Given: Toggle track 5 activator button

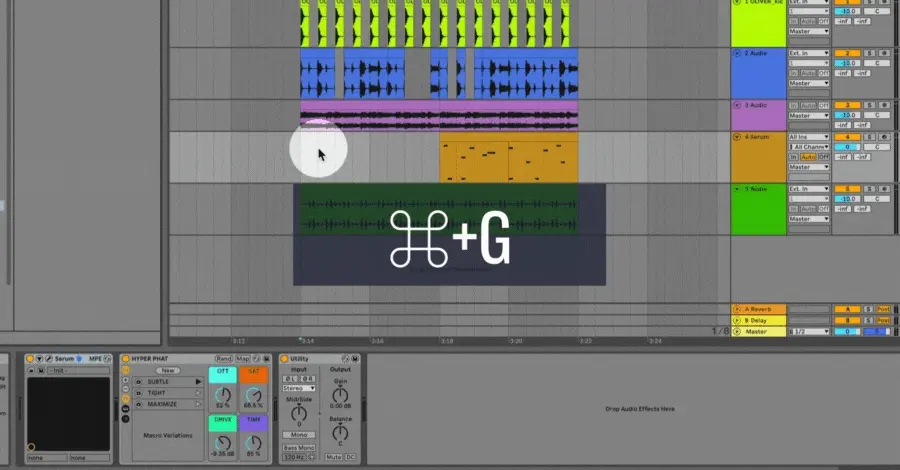Looking at the screenshot, I should click(847, 188).
